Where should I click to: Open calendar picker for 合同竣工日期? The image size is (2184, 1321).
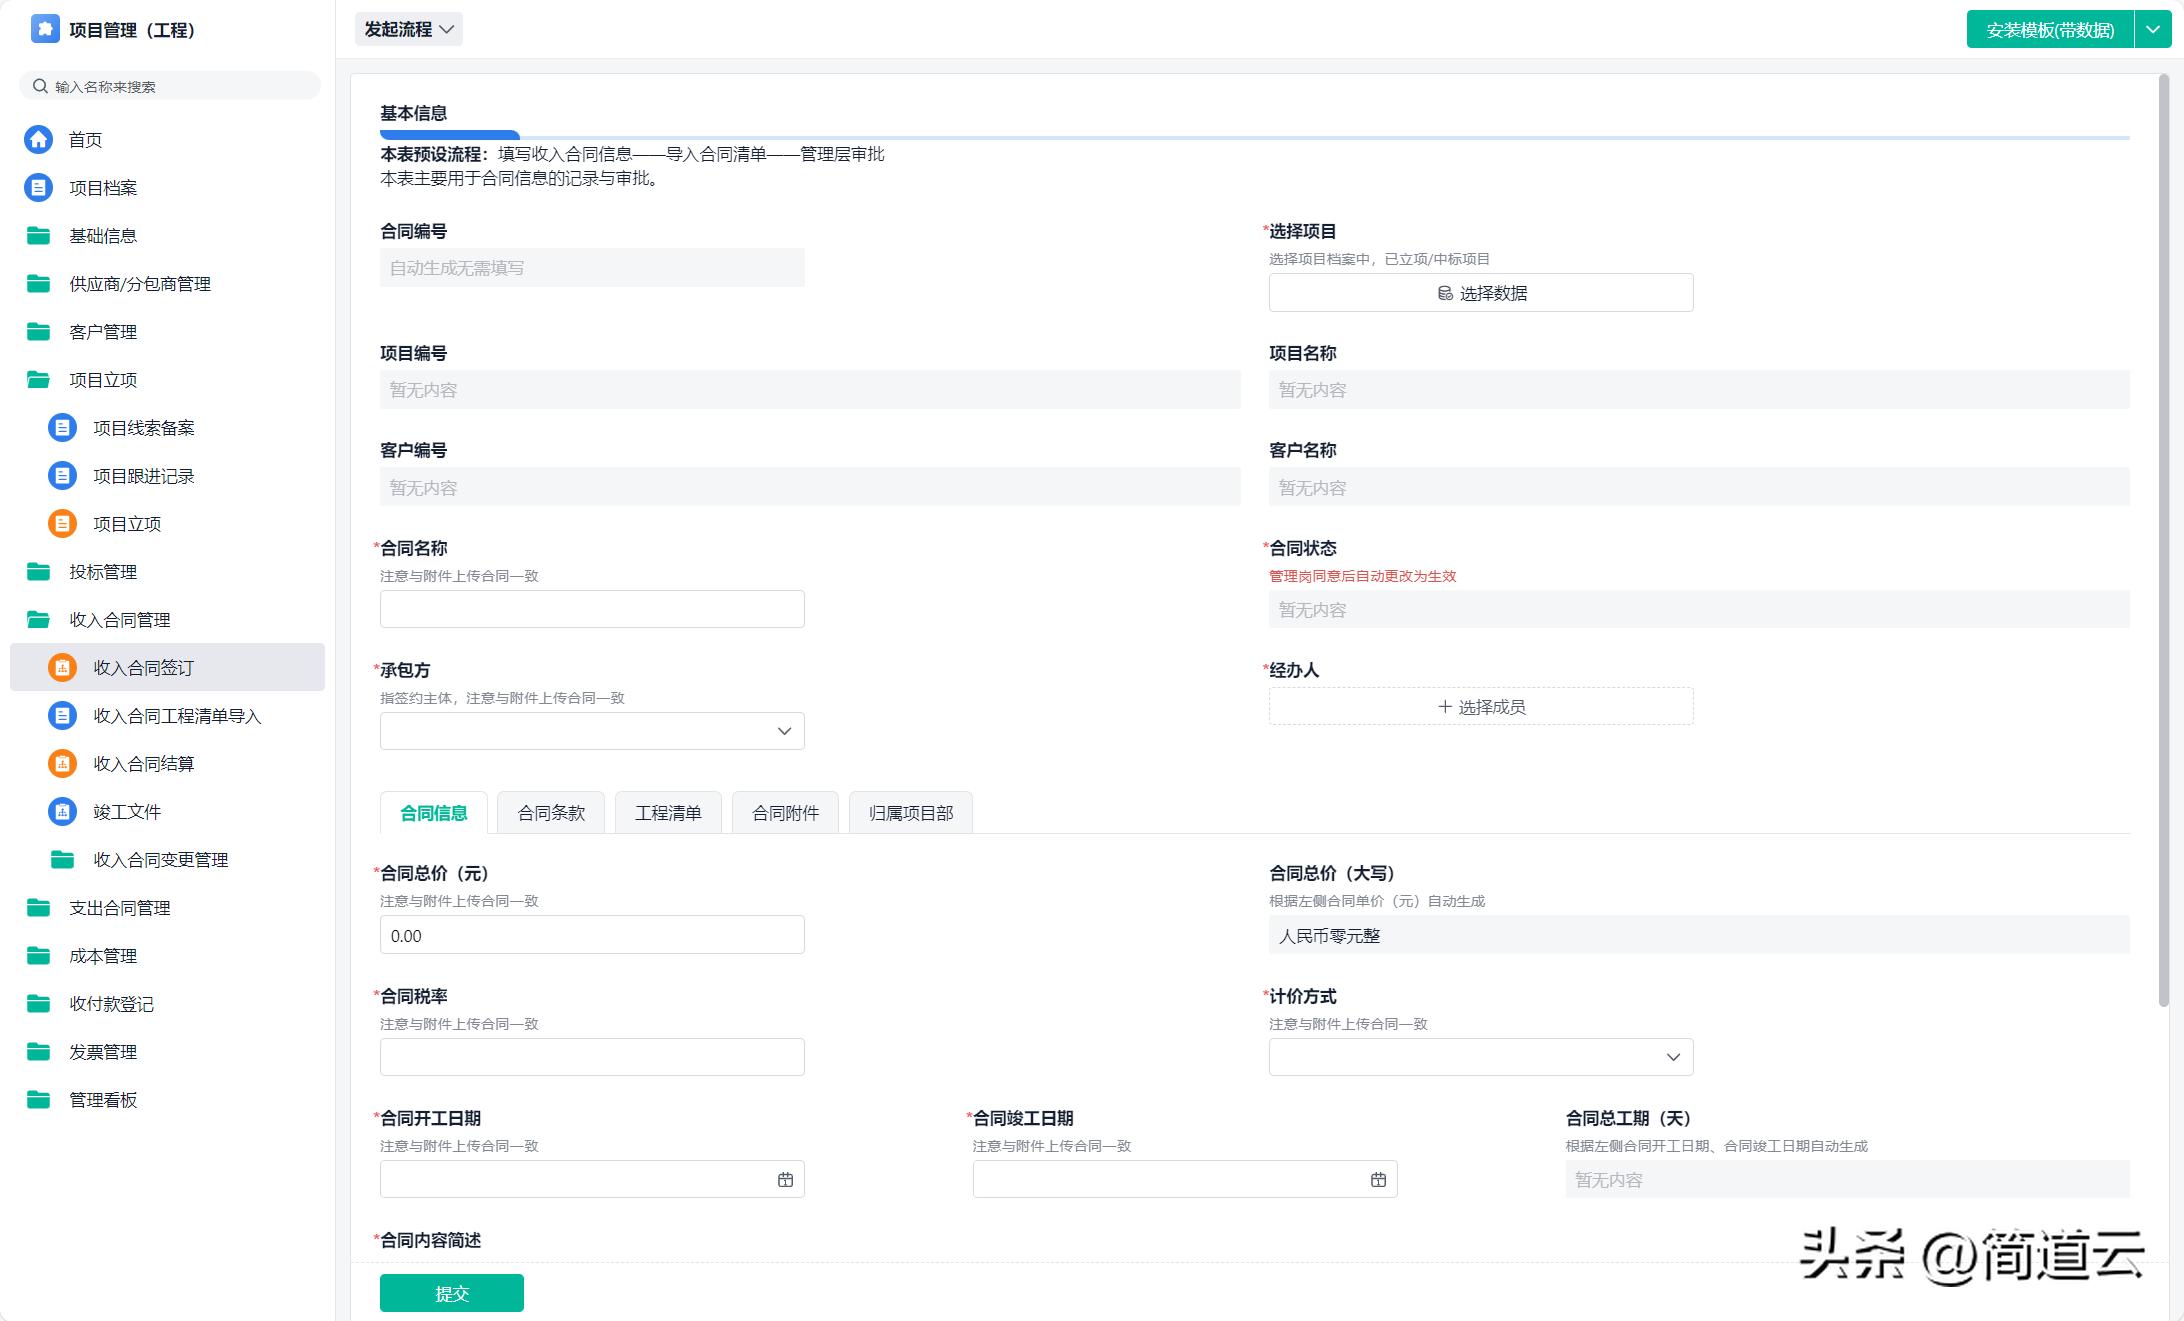pos(1378,1180)
